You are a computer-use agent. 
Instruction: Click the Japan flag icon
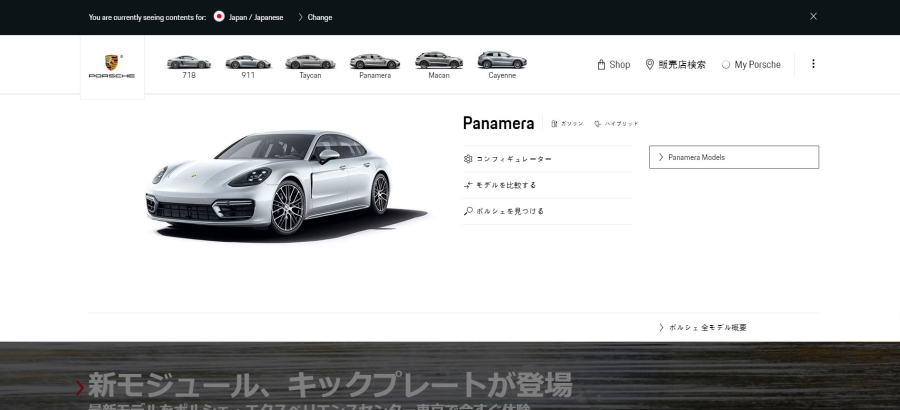click(219, 17)
